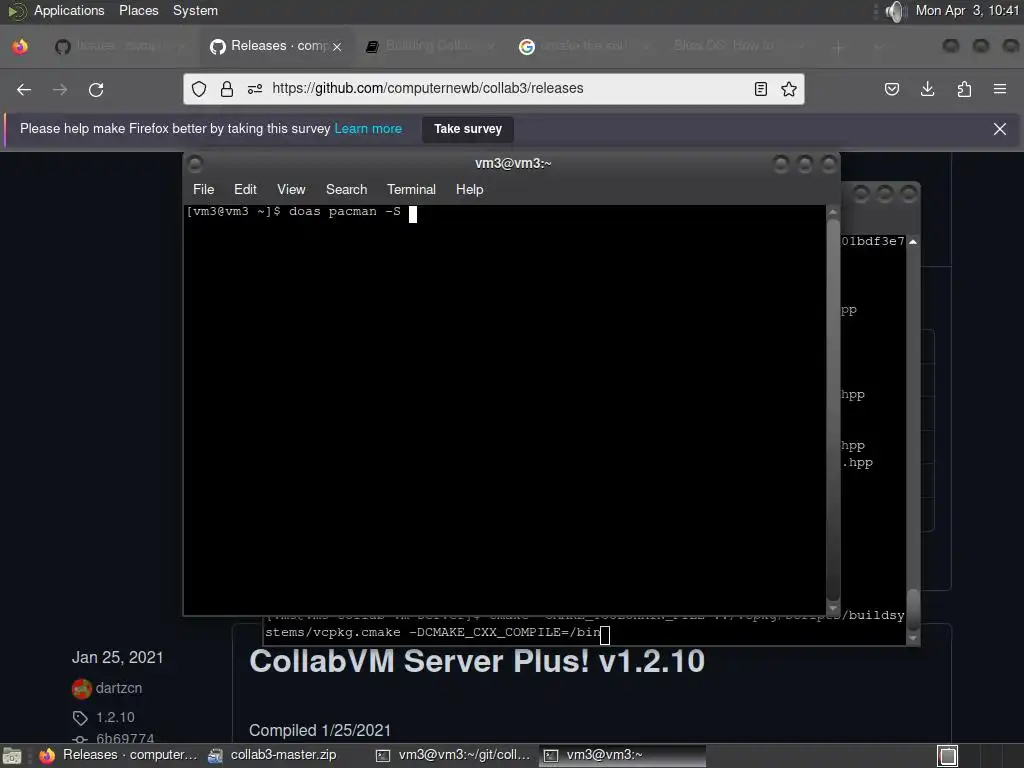Select the vm3@vm3:~ taskbar entry
Image resolution: width=1024 pixels, height=768 pixels.
coord(622,756)
